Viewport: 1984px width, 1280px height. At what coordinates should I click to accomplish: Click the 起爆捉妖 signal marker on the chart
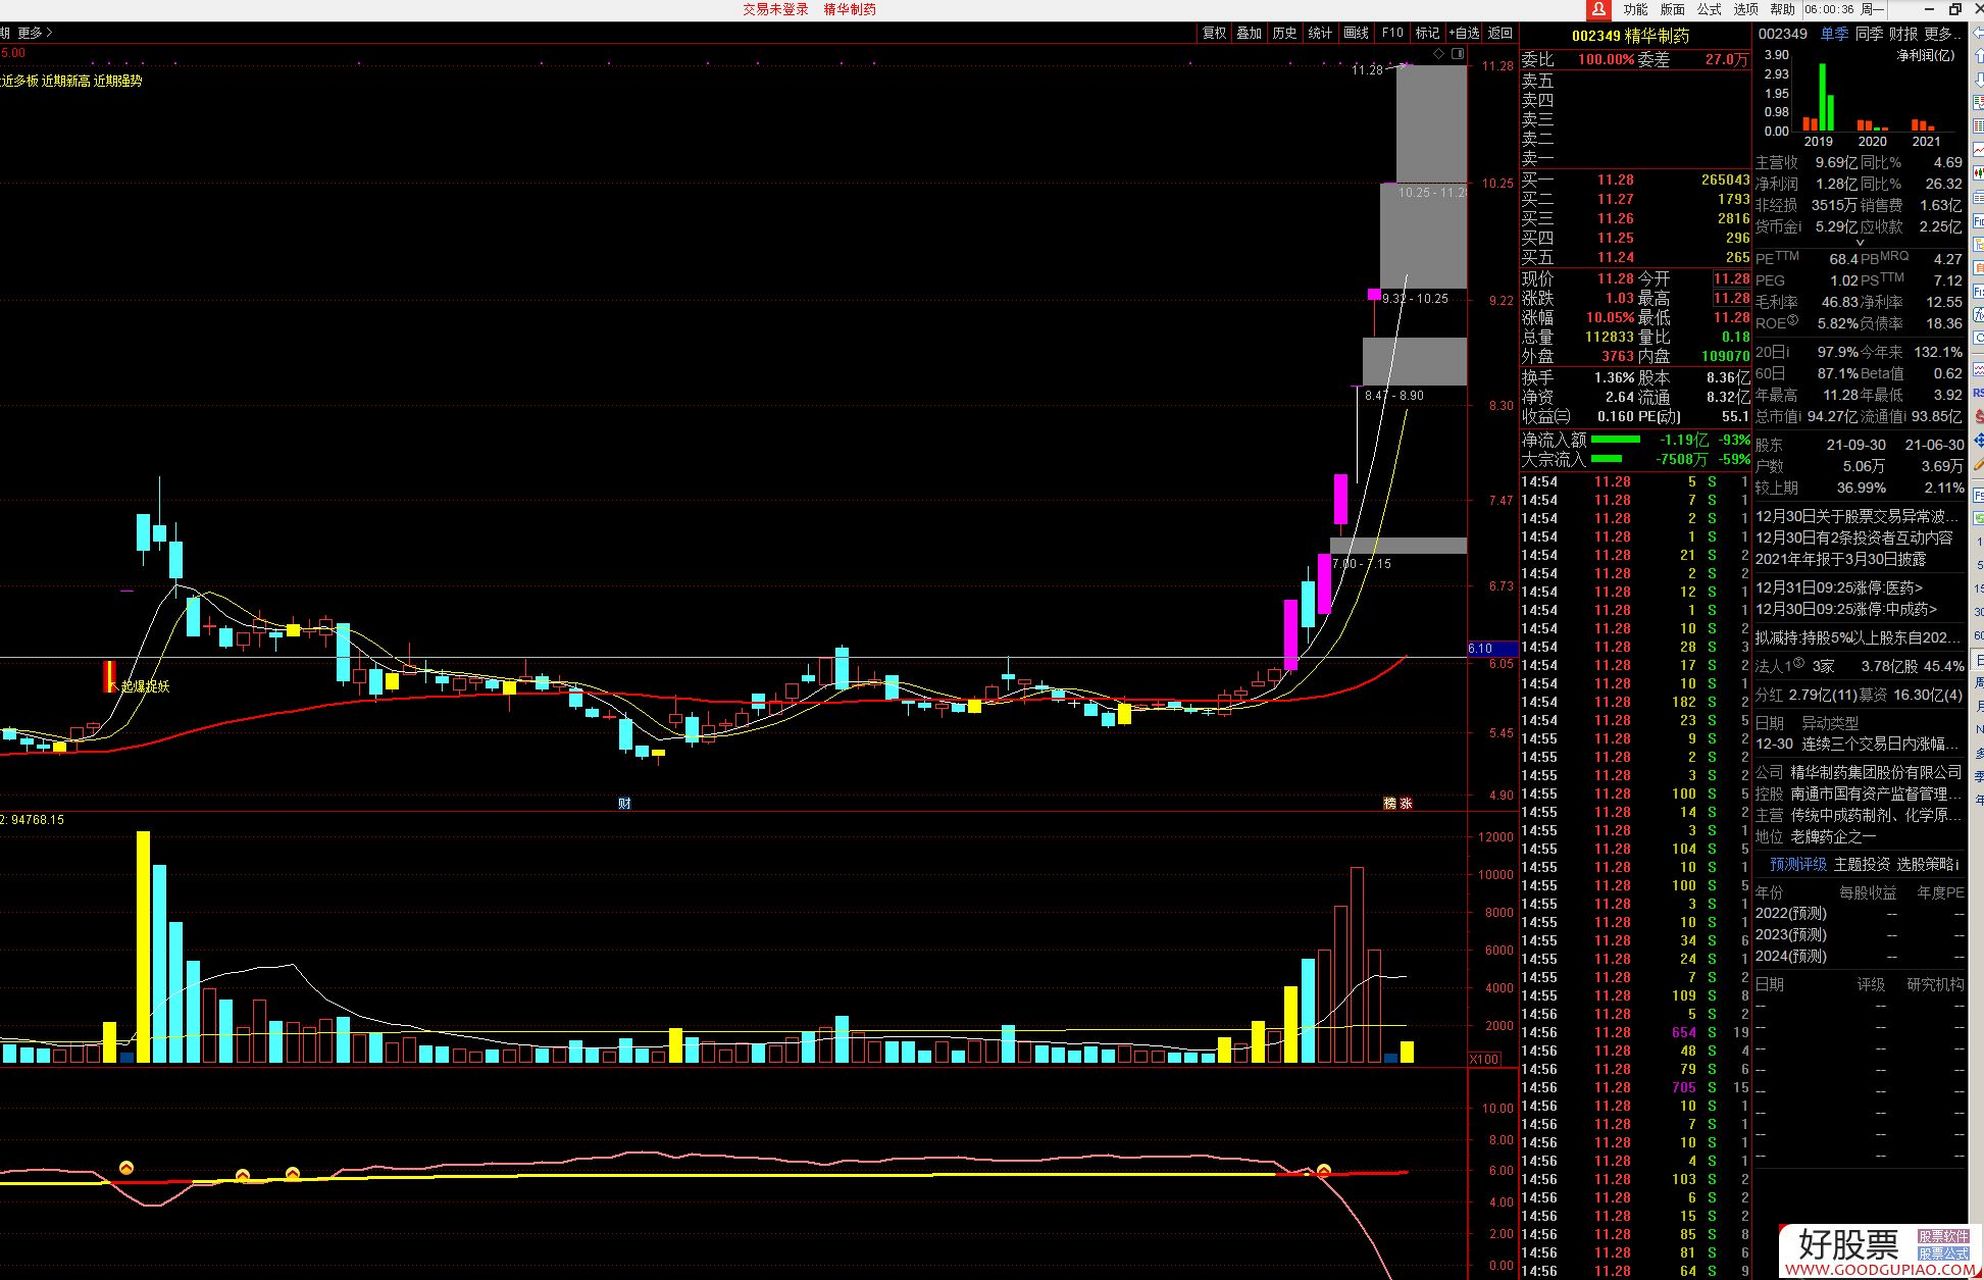144,686
